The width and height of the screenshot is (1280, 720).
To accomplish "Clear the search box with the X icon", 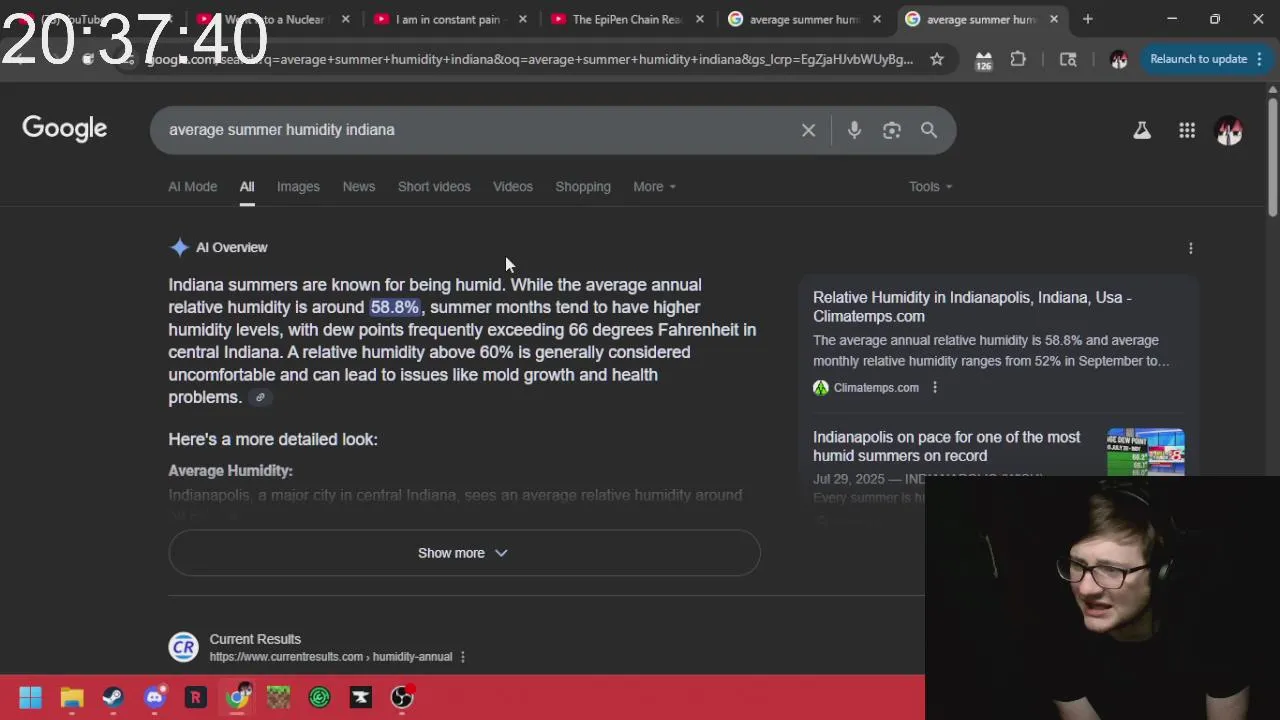I will coord(808,130).
